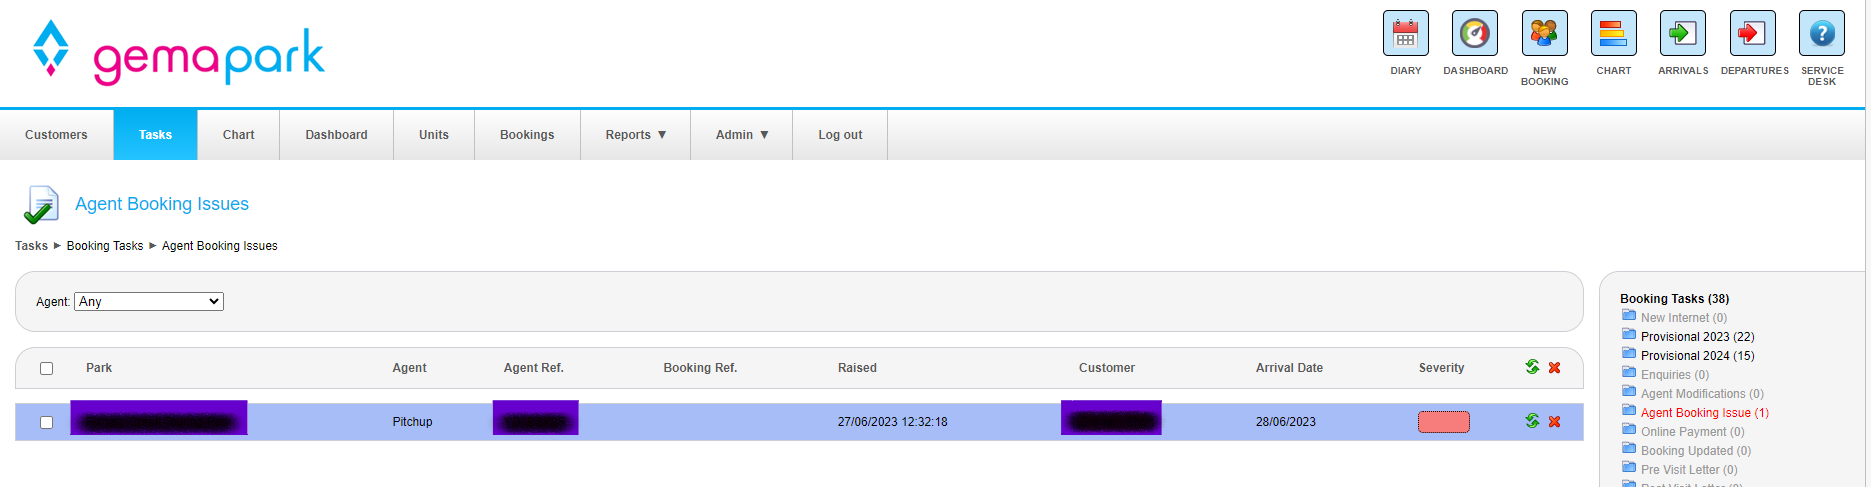Open the Agent dropdown set to Any

[149, 301]
